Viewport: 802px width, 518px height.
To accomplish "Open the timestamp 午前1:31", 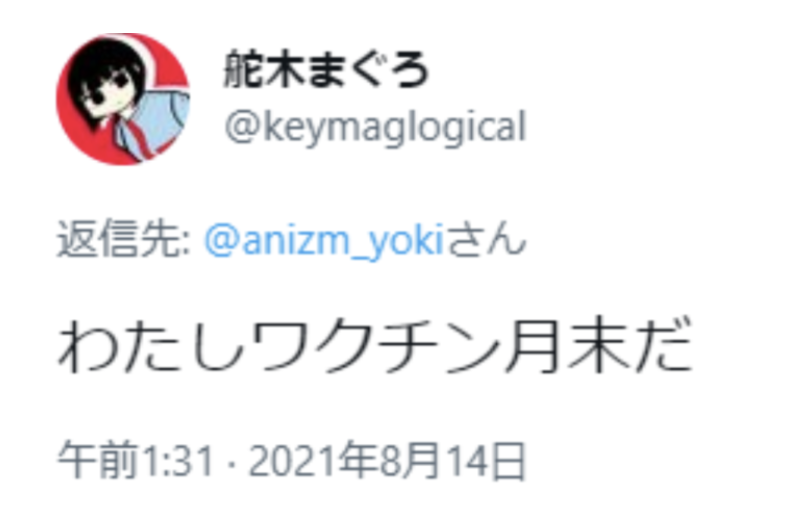I will (x=135, y=460).
